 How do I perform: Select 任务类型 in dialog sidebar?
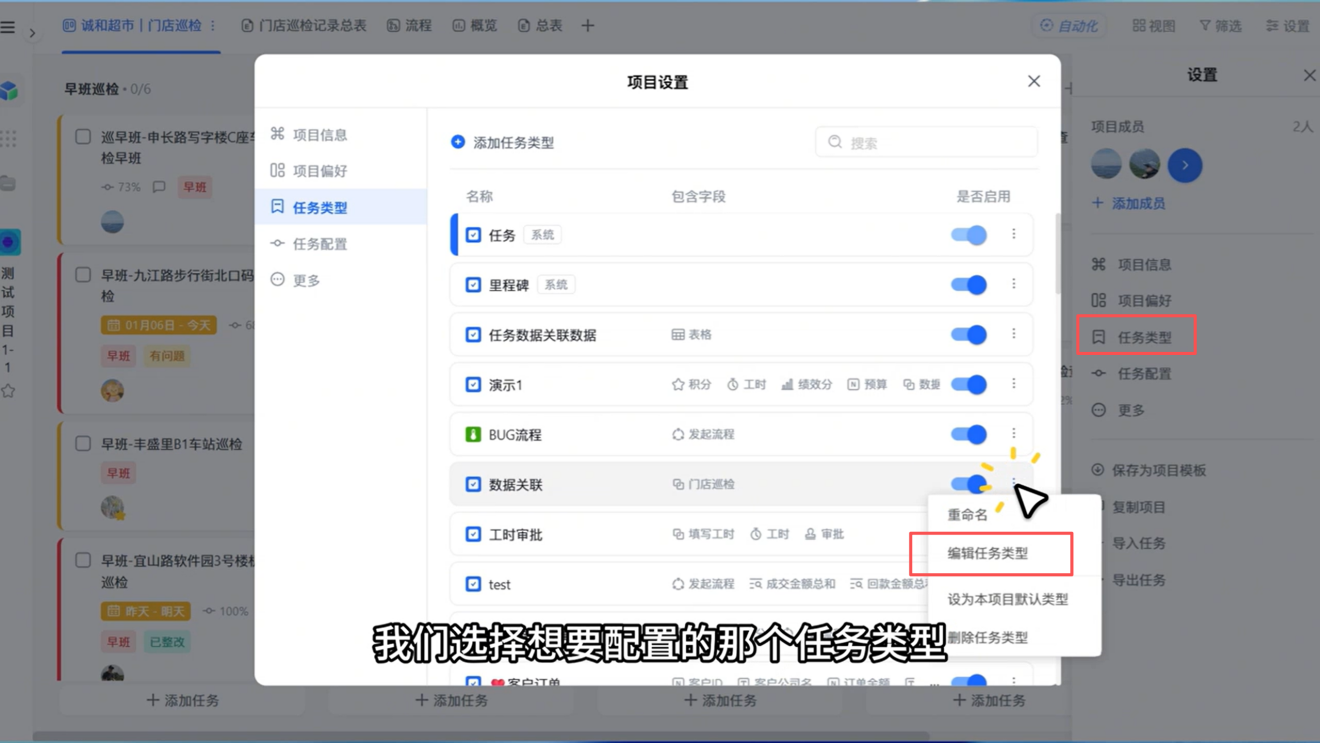pyautogui.click(x=341, y=207)
